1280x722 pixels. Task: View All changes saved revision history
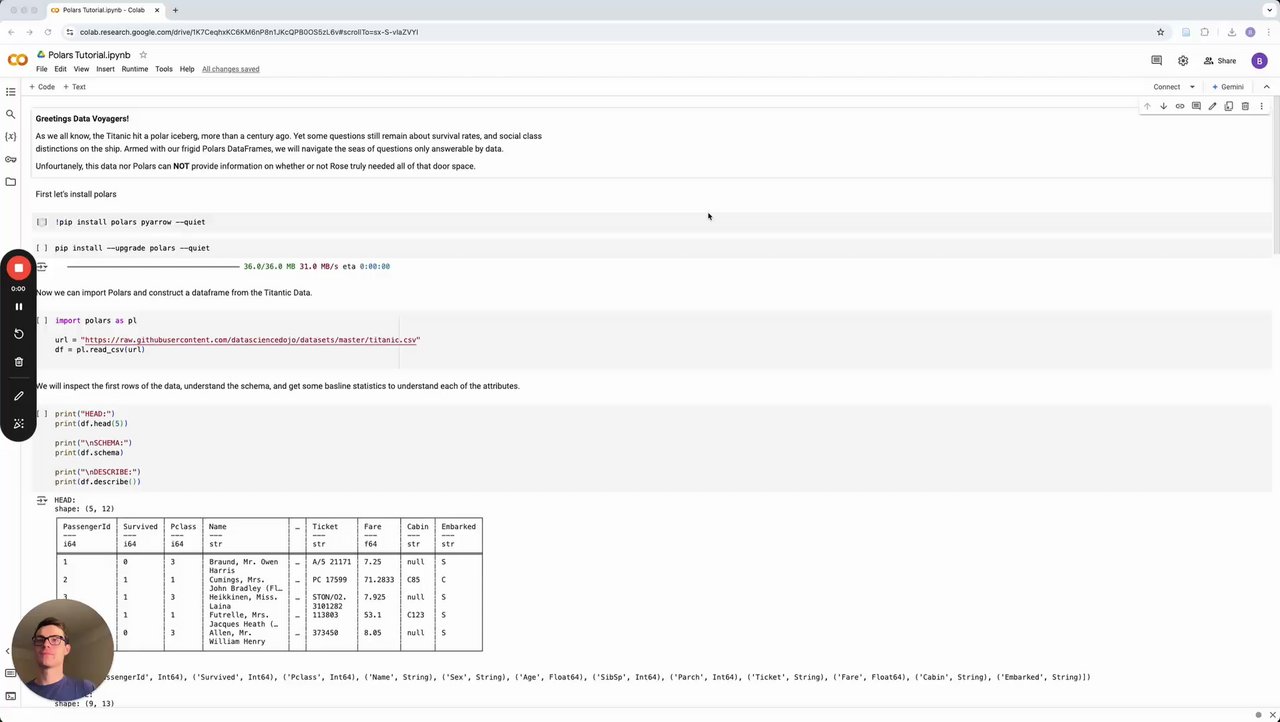click(x=230, y=69)
